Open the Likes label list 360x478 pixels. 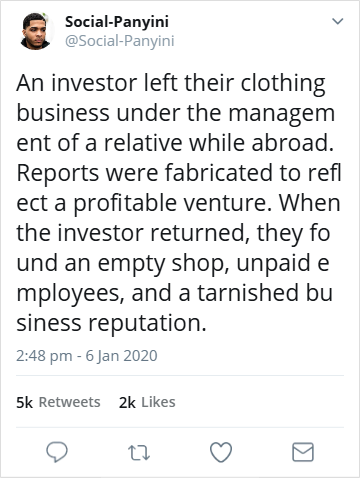tap(158, 402)
